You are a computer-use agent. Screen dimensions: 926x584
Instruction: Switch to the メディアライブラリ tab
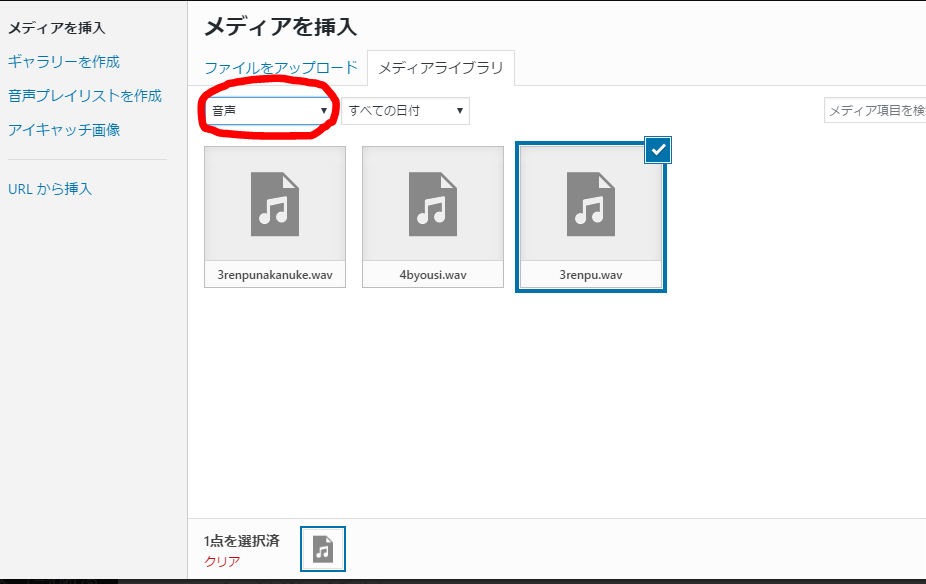440,68
